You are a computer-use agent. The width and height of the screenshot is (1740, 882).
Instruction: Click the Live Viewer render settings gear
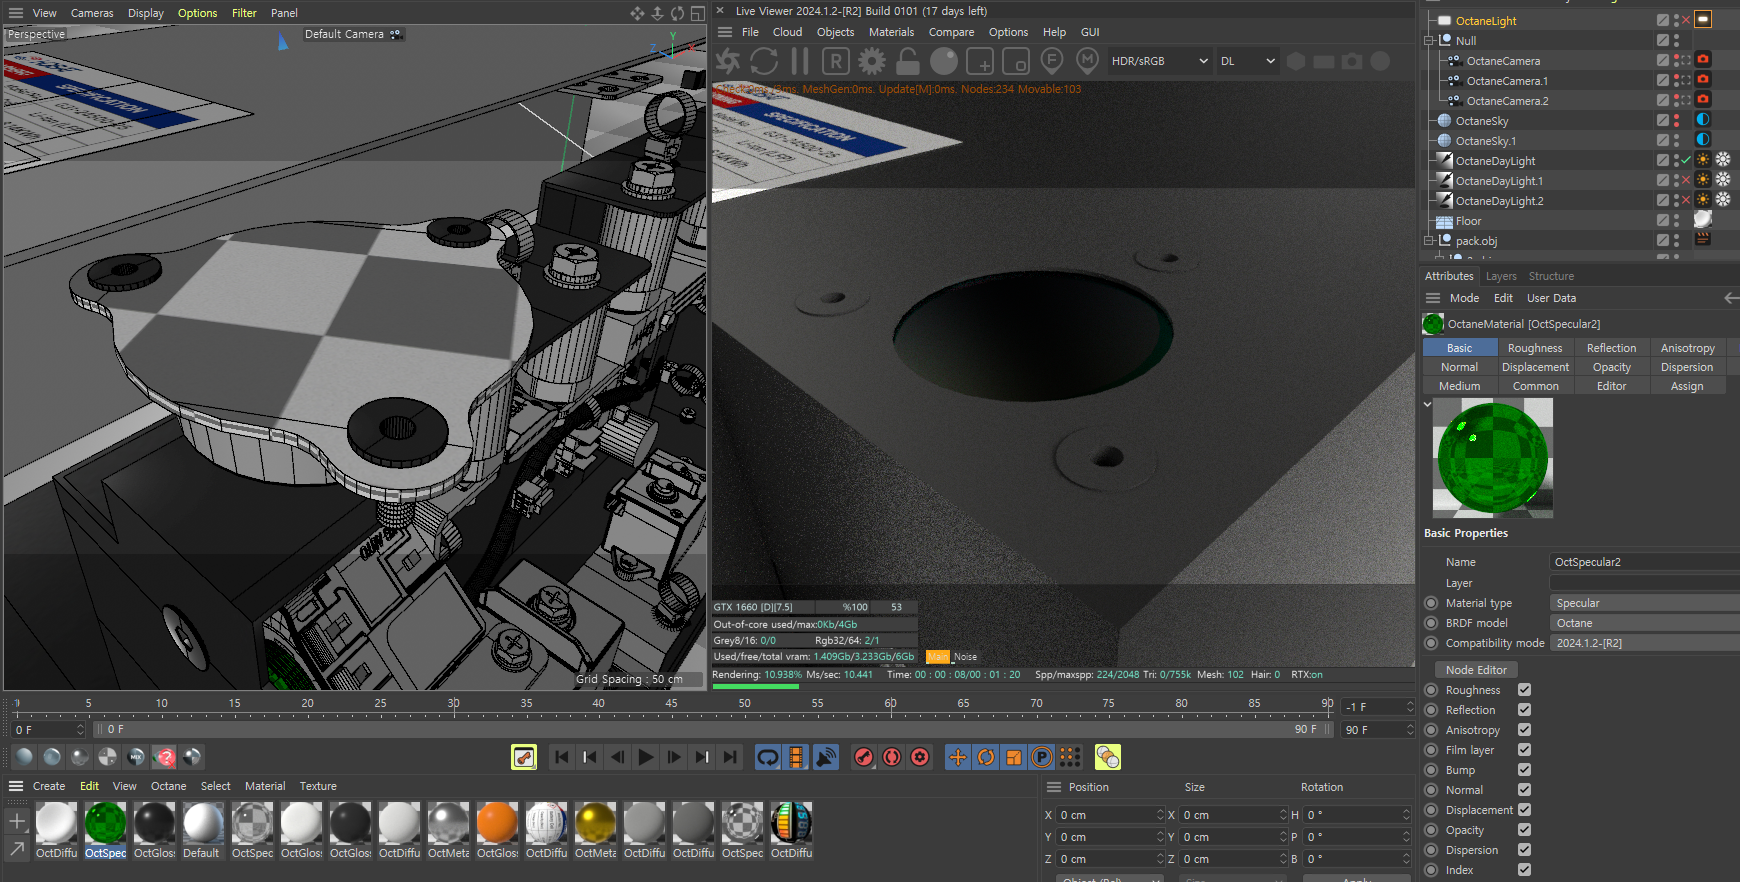click(x=872, y=62)
